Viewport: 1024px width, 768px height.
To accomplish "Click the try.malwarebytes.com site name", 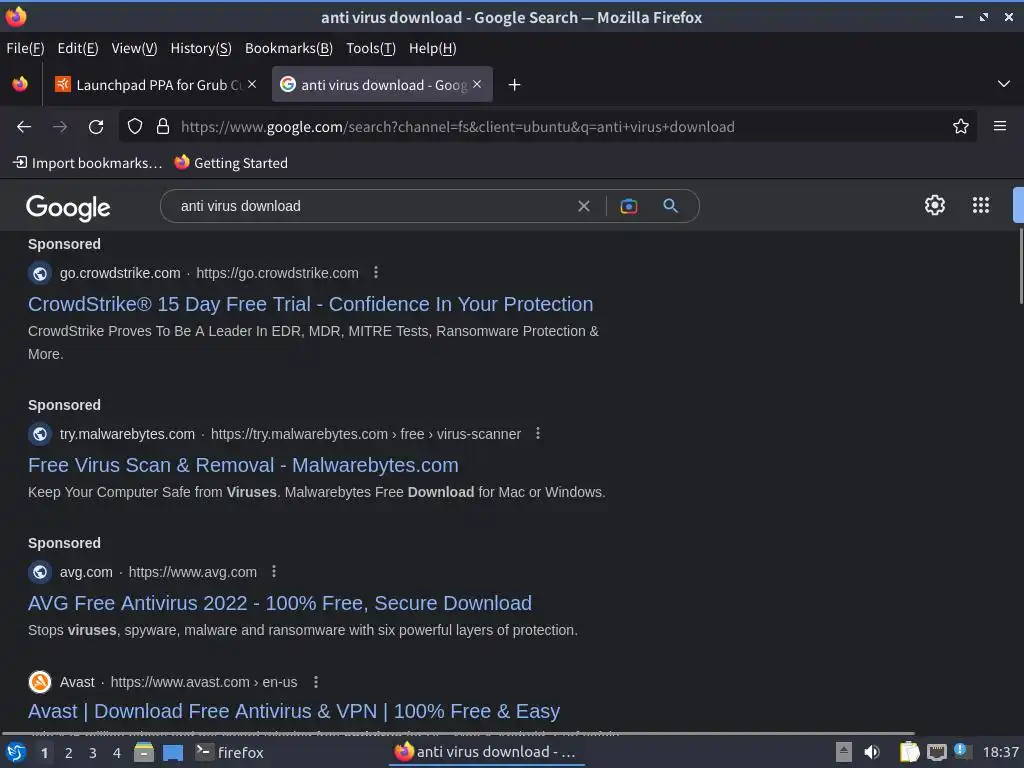I will pyautogui.click(x=127, y=434).
